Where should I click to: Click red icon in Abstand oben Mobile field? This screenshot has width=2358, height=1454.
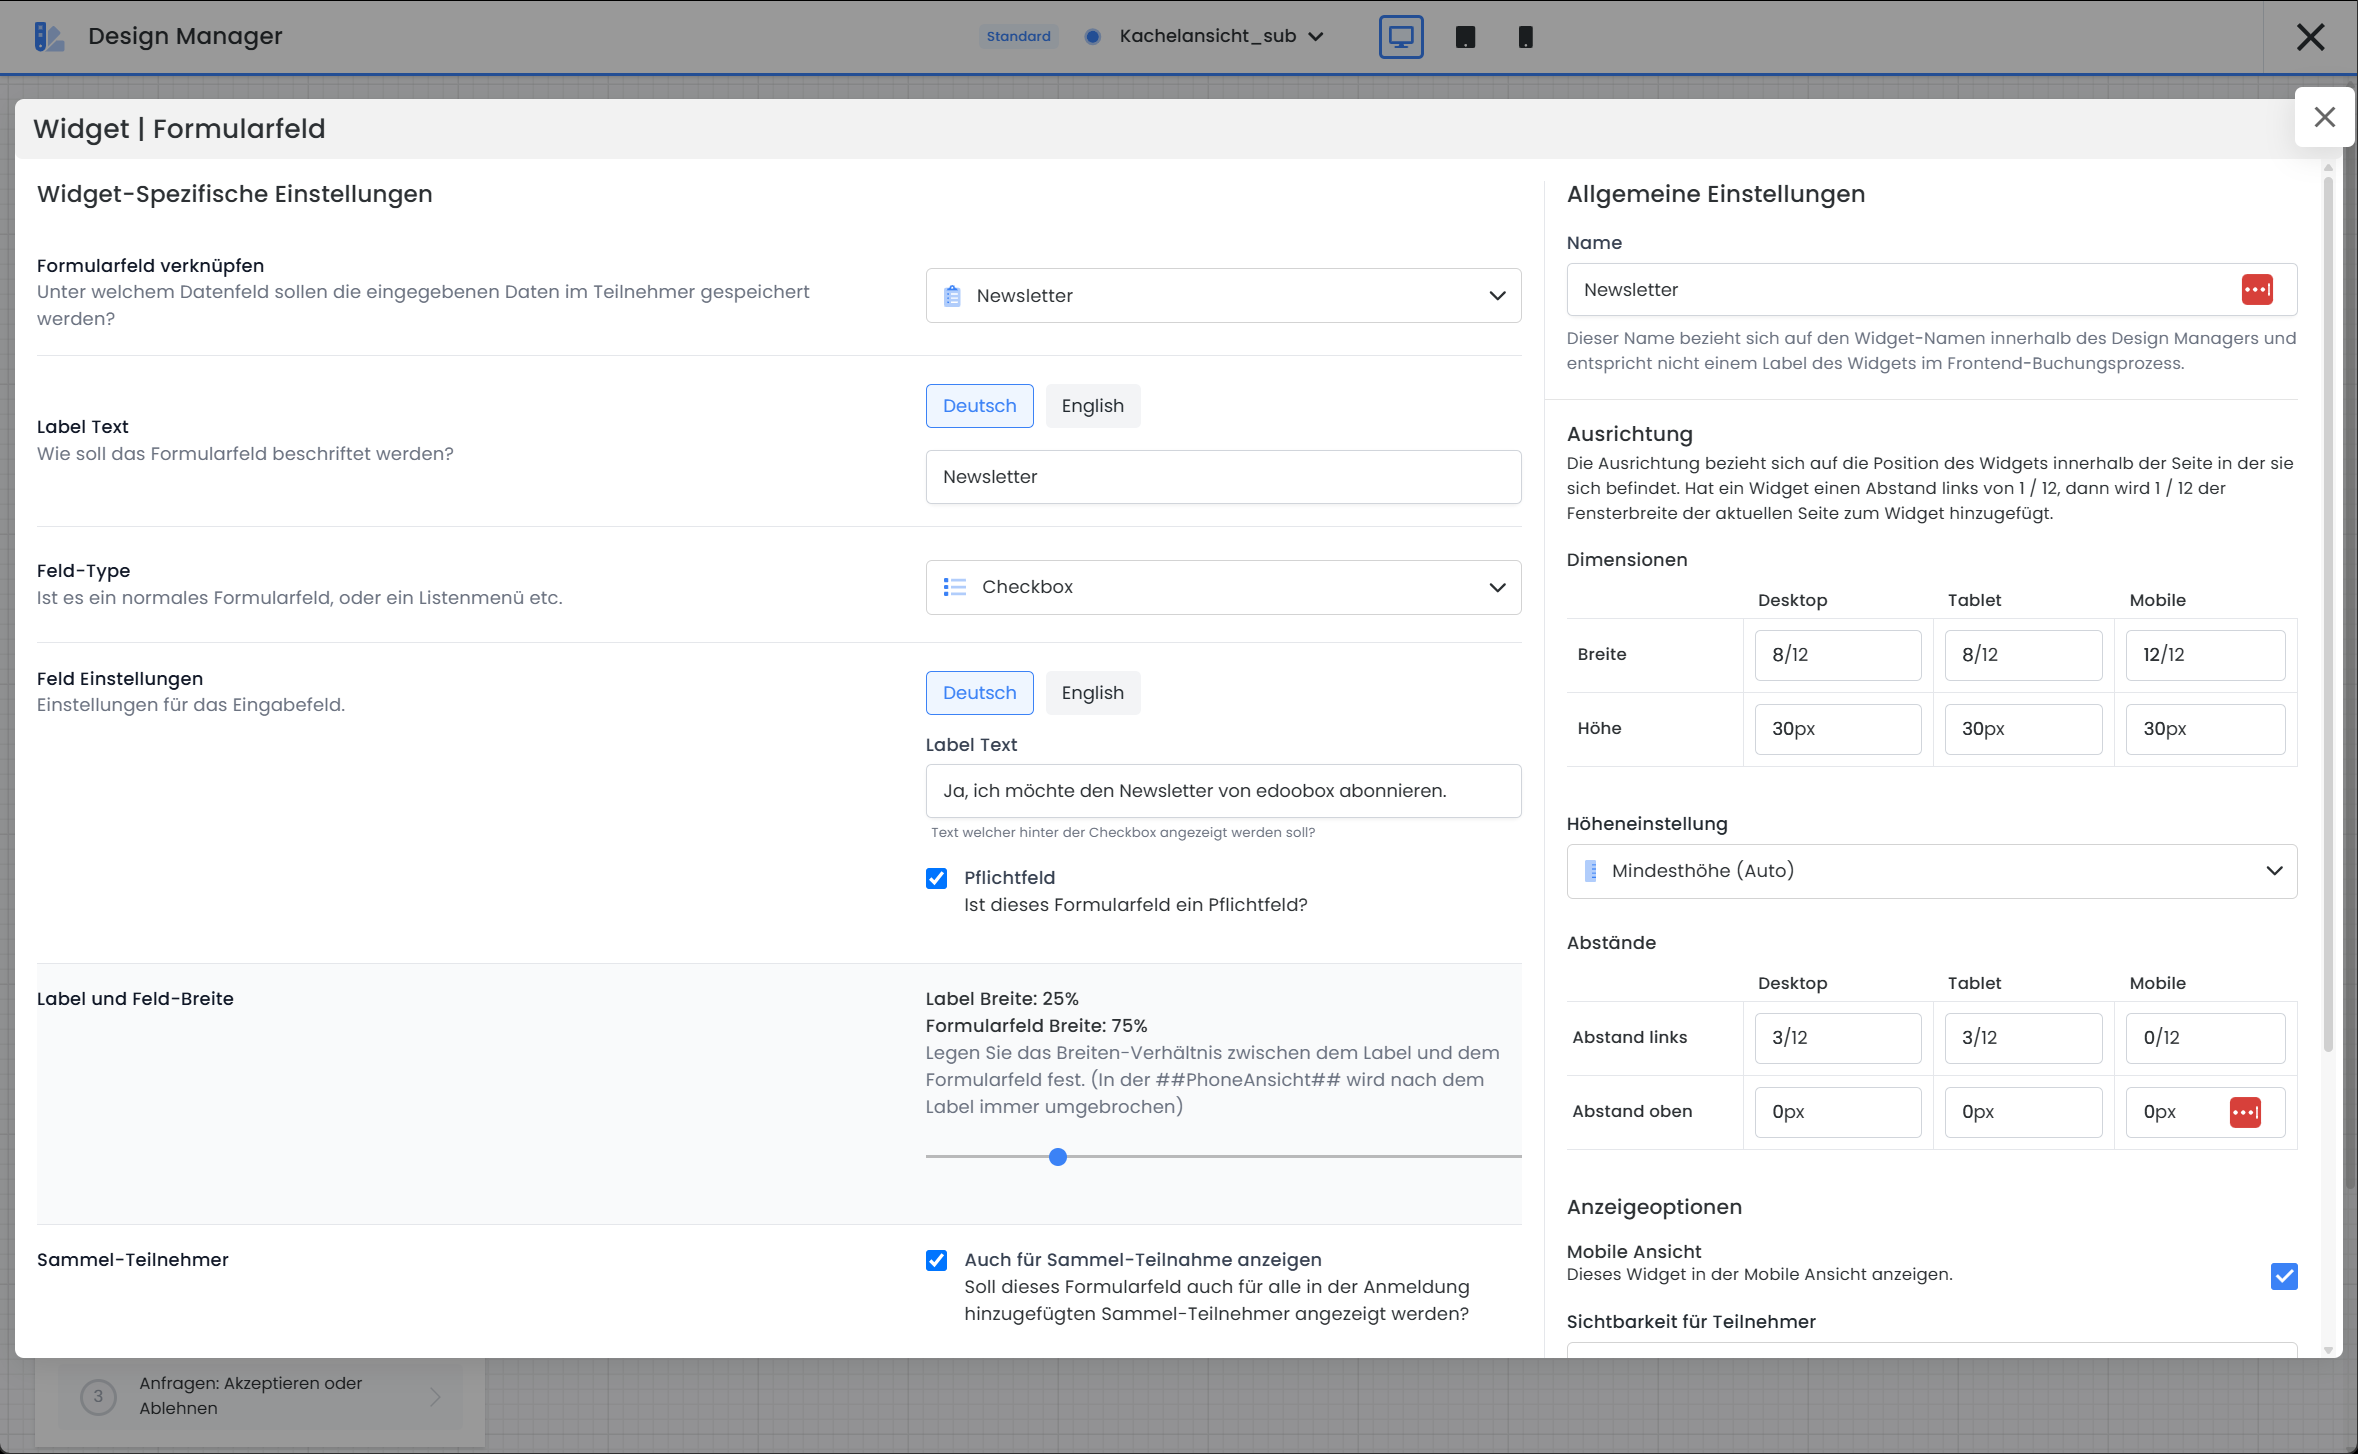click(x=2245, y=1112)
